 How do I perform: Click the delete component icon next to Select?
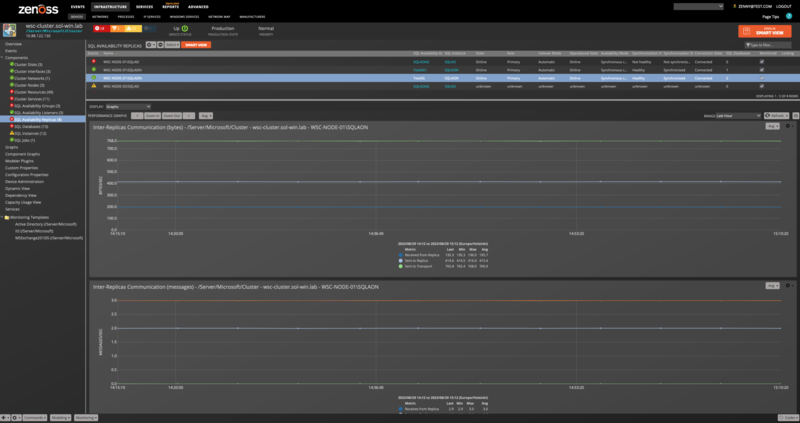tap(160, 45)
